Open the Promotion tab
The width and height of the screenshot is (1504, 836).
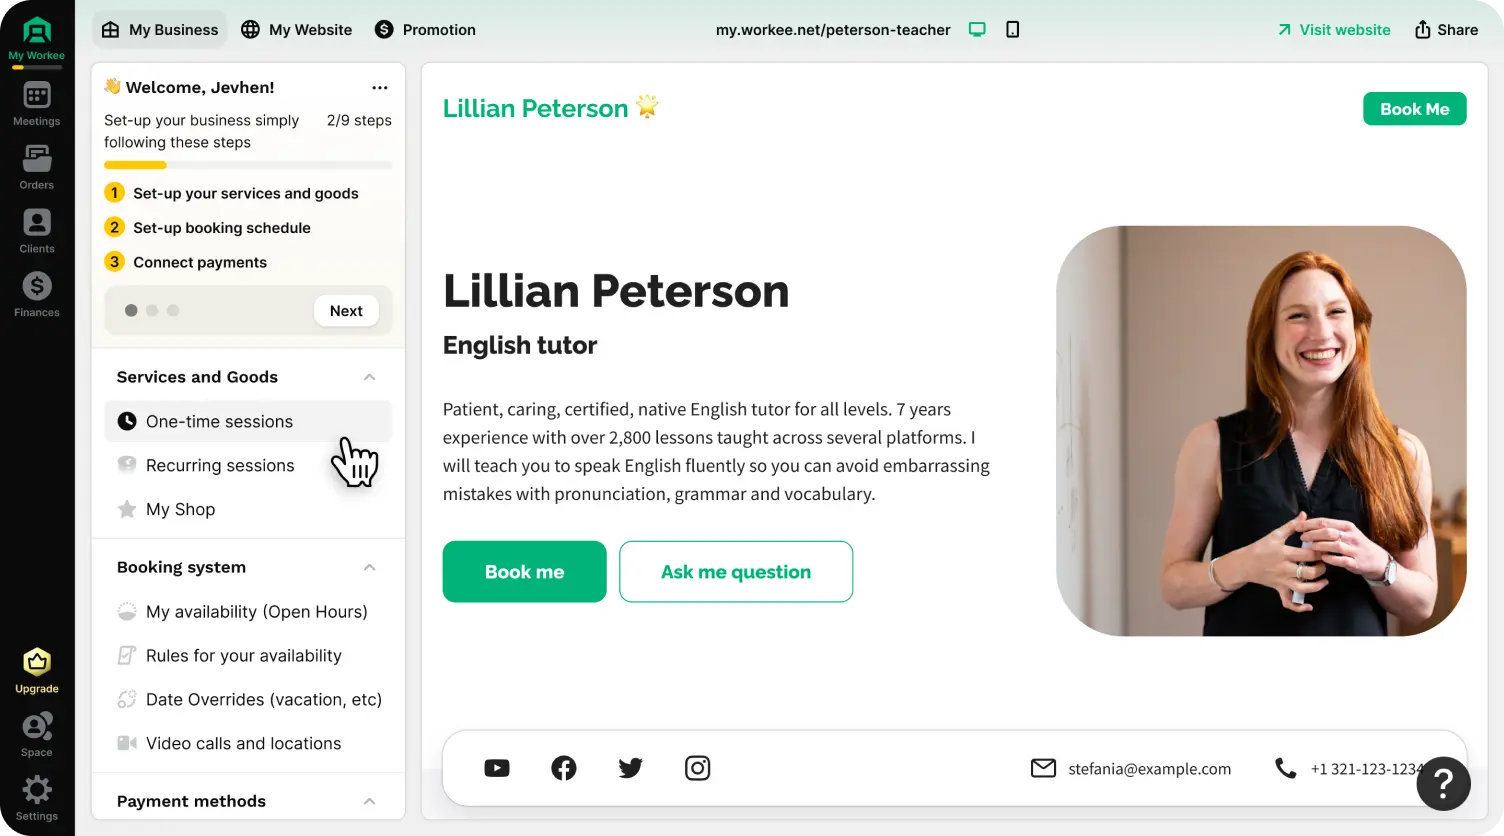pos(424,29)
